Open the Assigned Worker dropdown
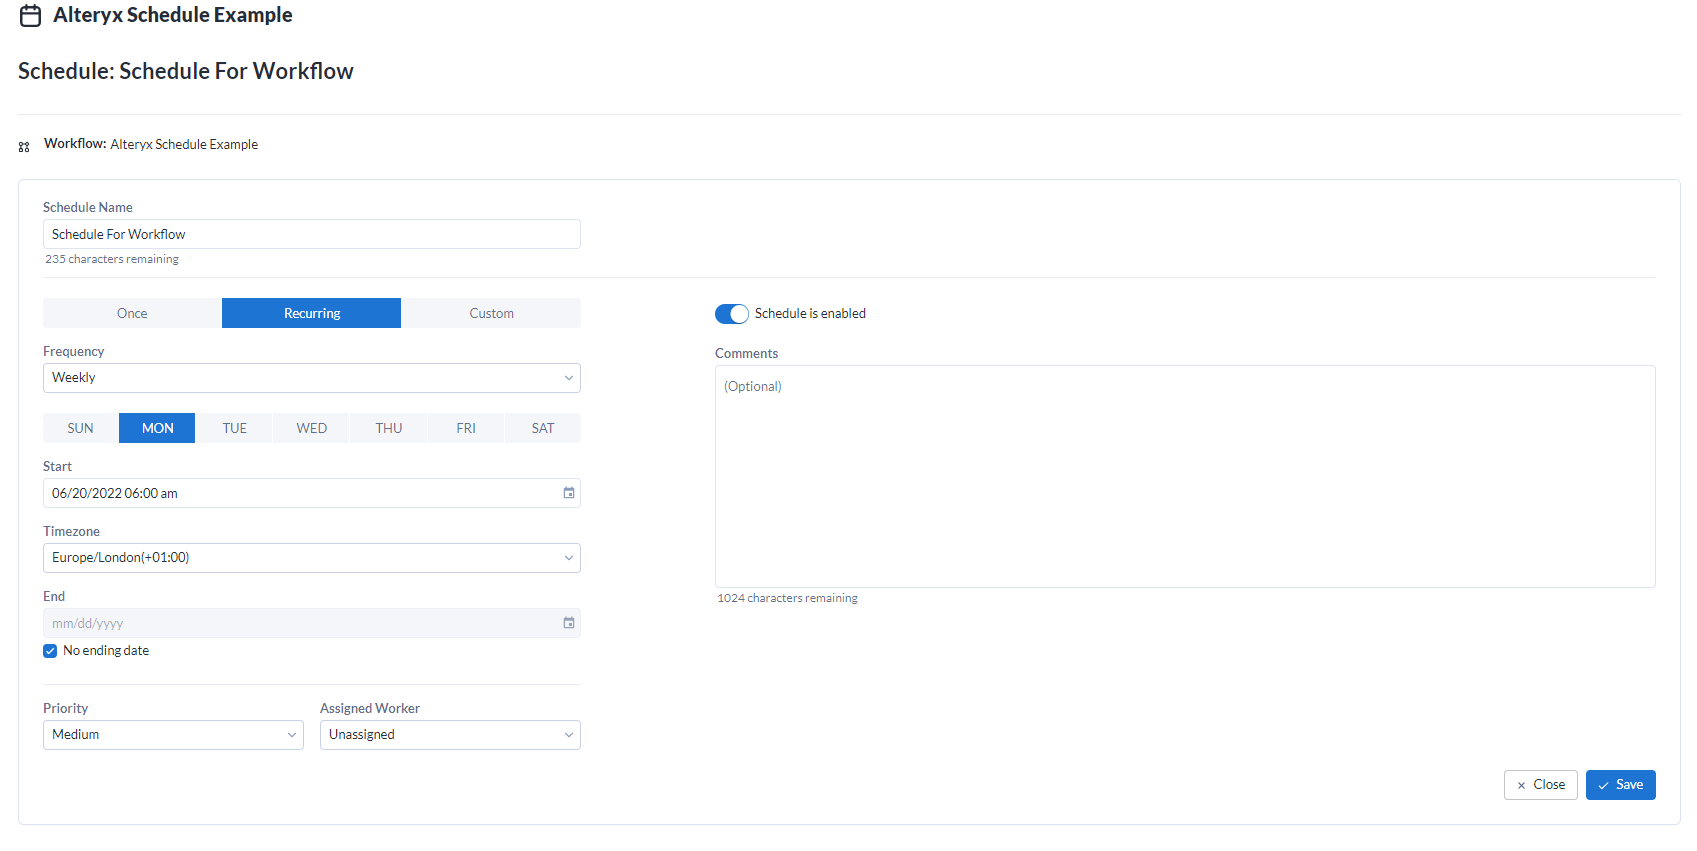 [x=450, y=735]
